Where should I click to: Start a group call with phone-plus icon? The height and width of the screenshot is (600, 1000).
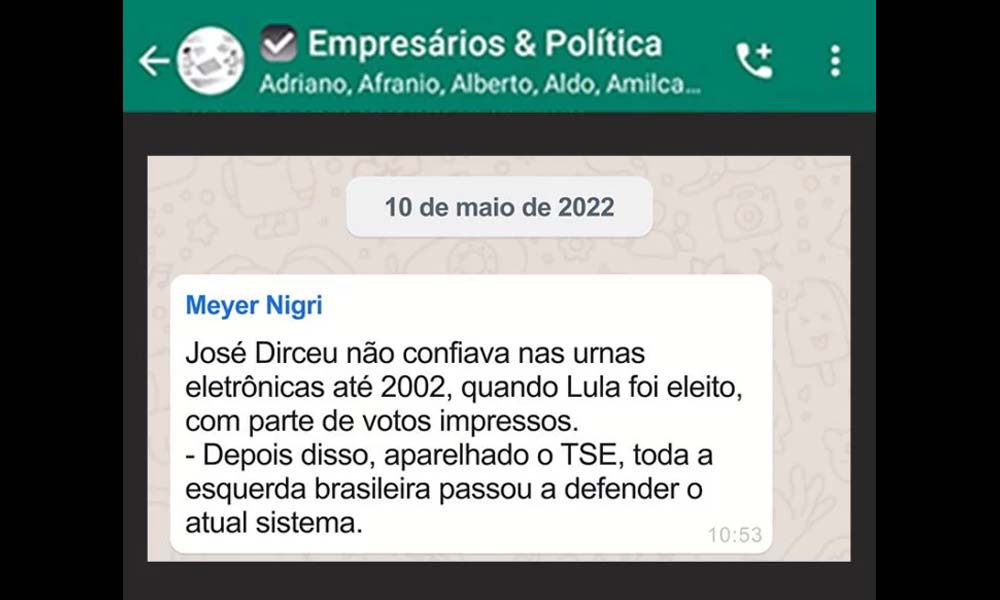[x=754, y=61]
